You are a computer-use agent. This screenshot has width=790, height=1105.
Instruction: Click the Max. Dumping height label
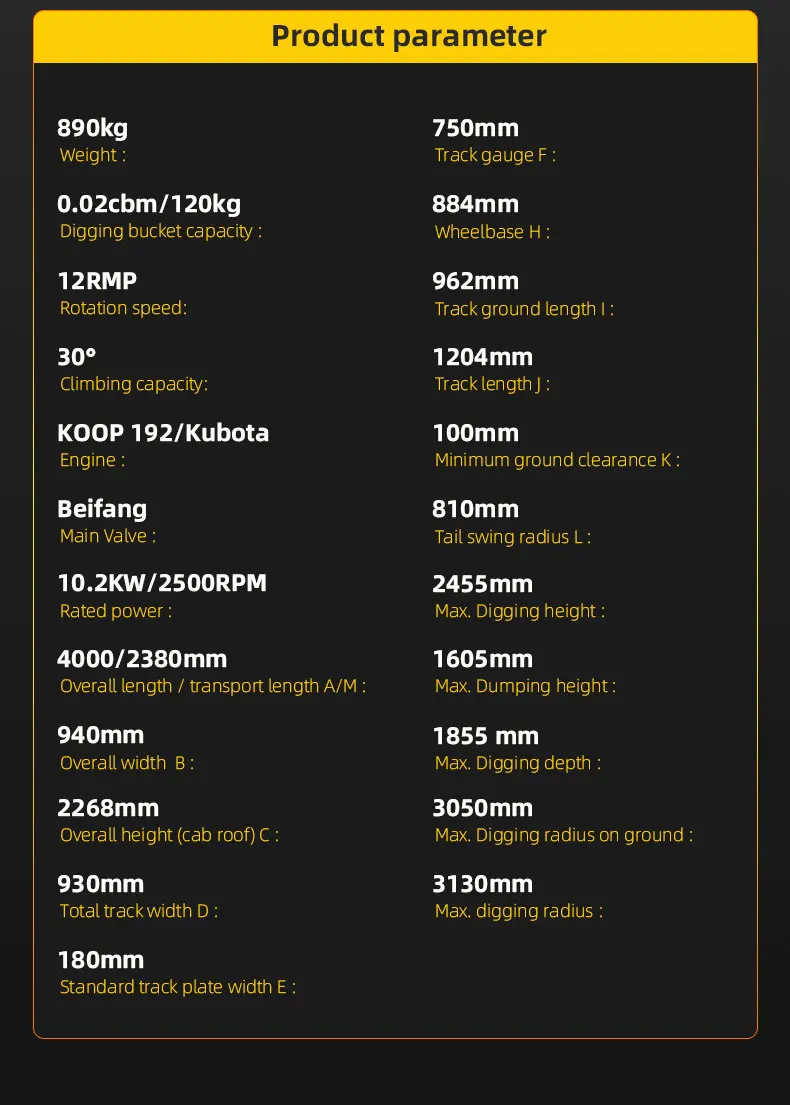pos(525,686)
